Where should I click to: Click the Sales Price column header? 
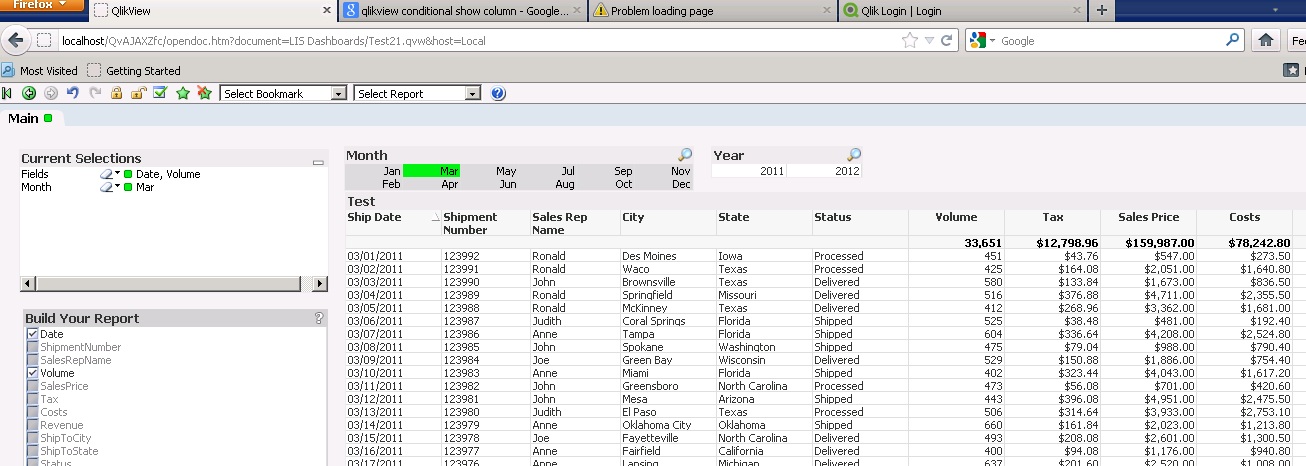(1149, 217)
